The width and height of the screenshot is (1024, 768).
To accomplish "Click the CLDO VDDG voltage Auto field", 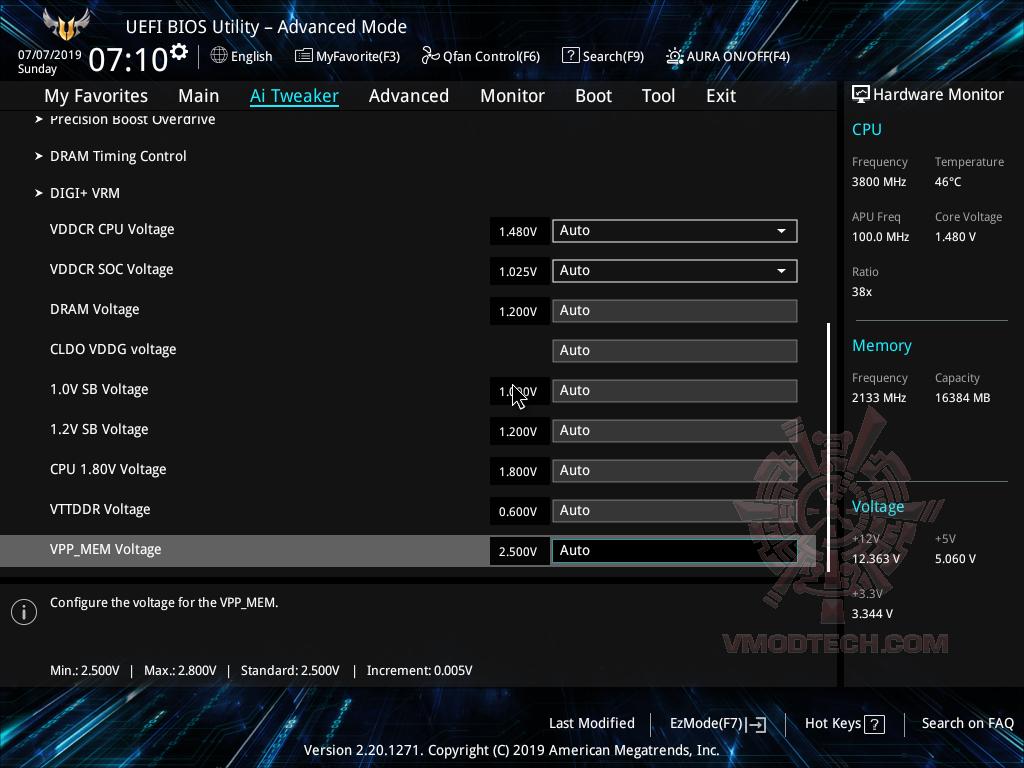I will click(x=675, y=350).
